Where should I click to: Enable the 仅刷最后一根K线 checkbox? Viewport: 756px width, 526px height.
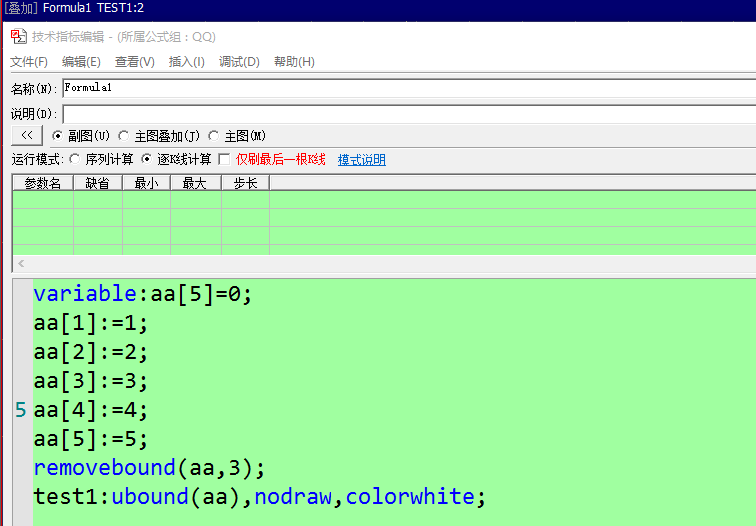[x=224, y=160]
